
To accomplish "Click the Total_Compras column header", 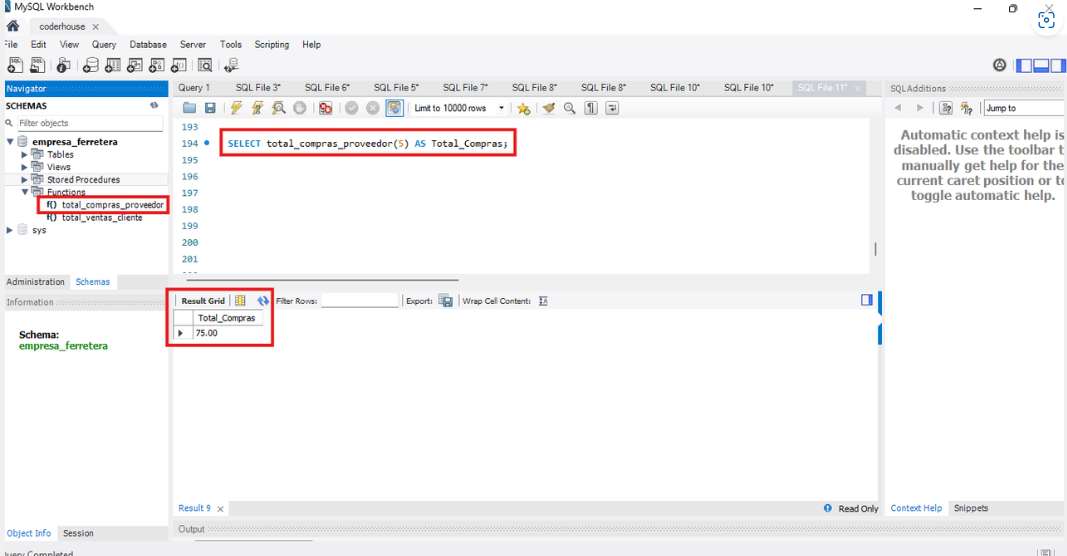I will point(227,318).
